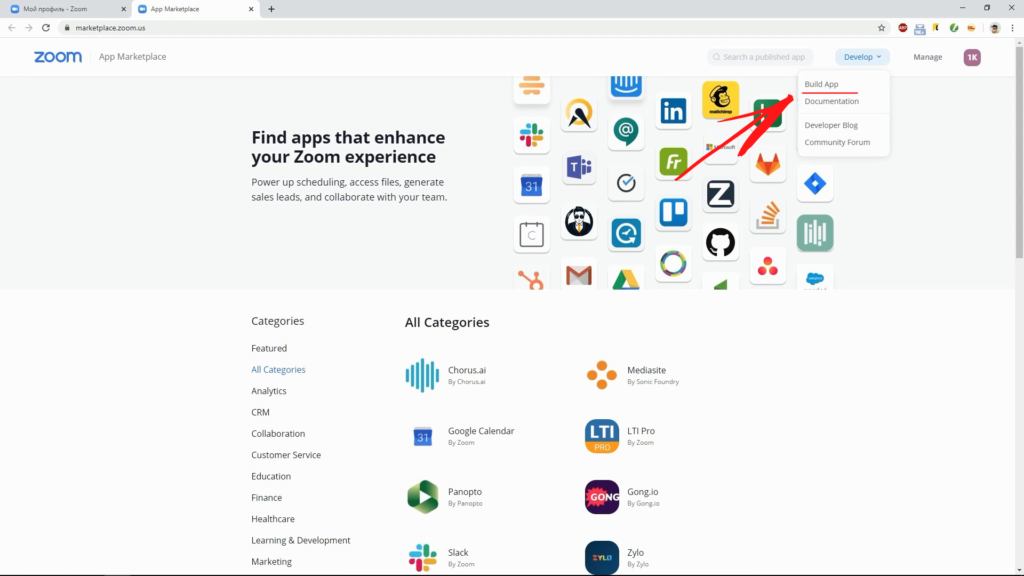This screenshot has width=1024, height=576.
Task: Select the GitHub app icon
Action: [x=720, y=242]
